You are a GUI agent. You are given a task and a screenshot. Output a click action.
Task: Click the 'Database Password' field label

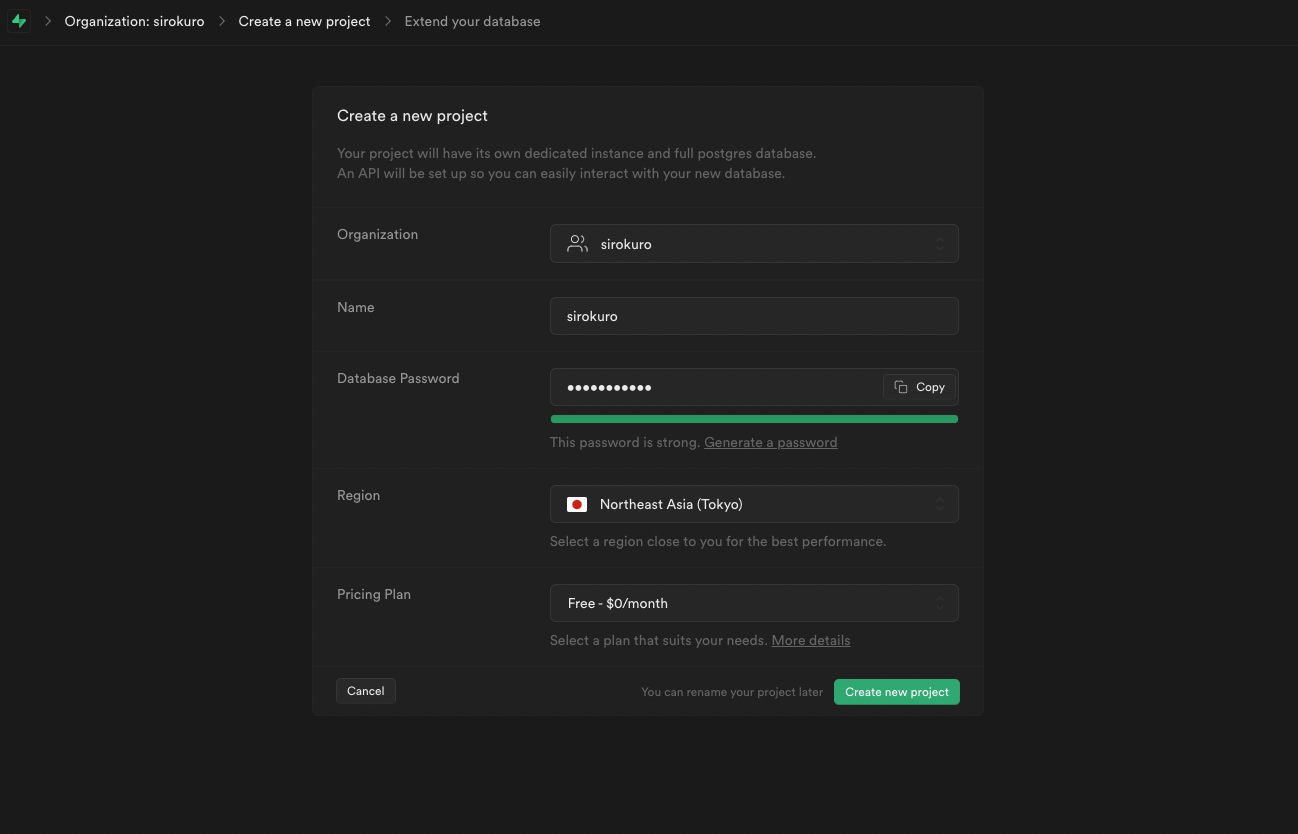click(x=398, y=378)
